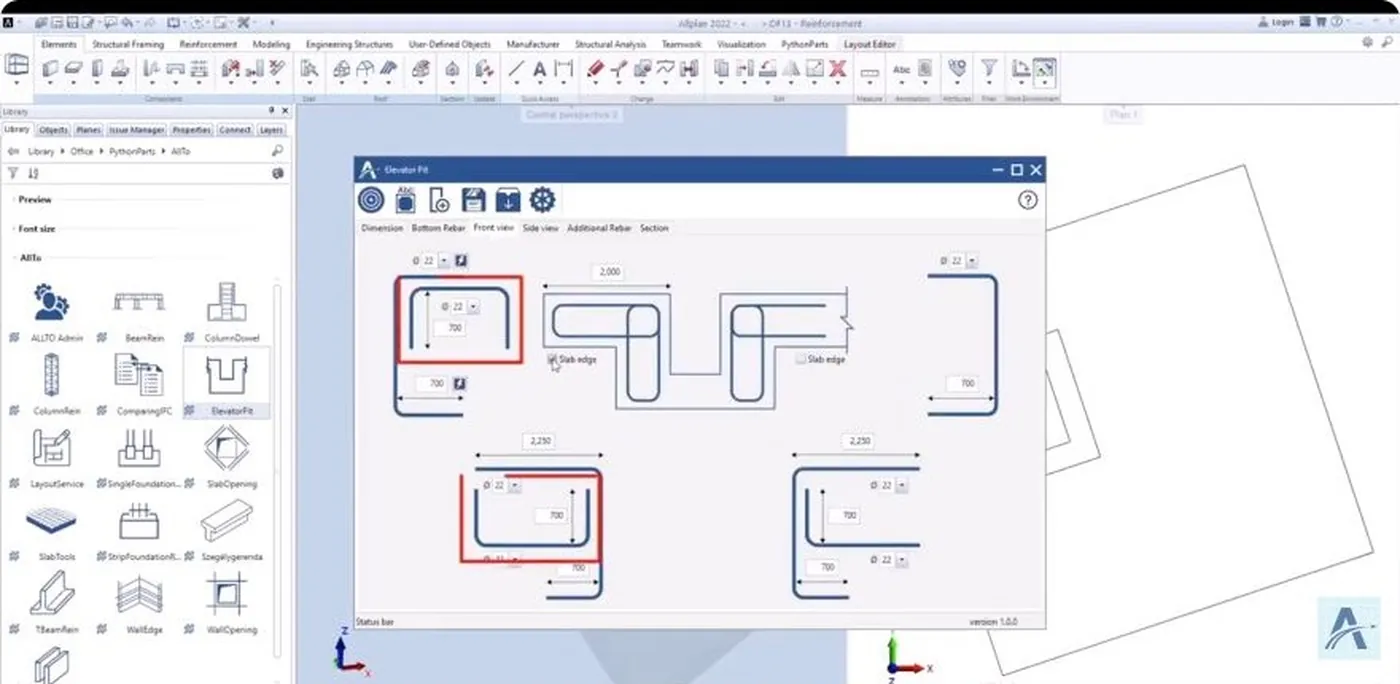
Task: Click the Abc annotation tool in ribbon
Action: pos(902,69)
